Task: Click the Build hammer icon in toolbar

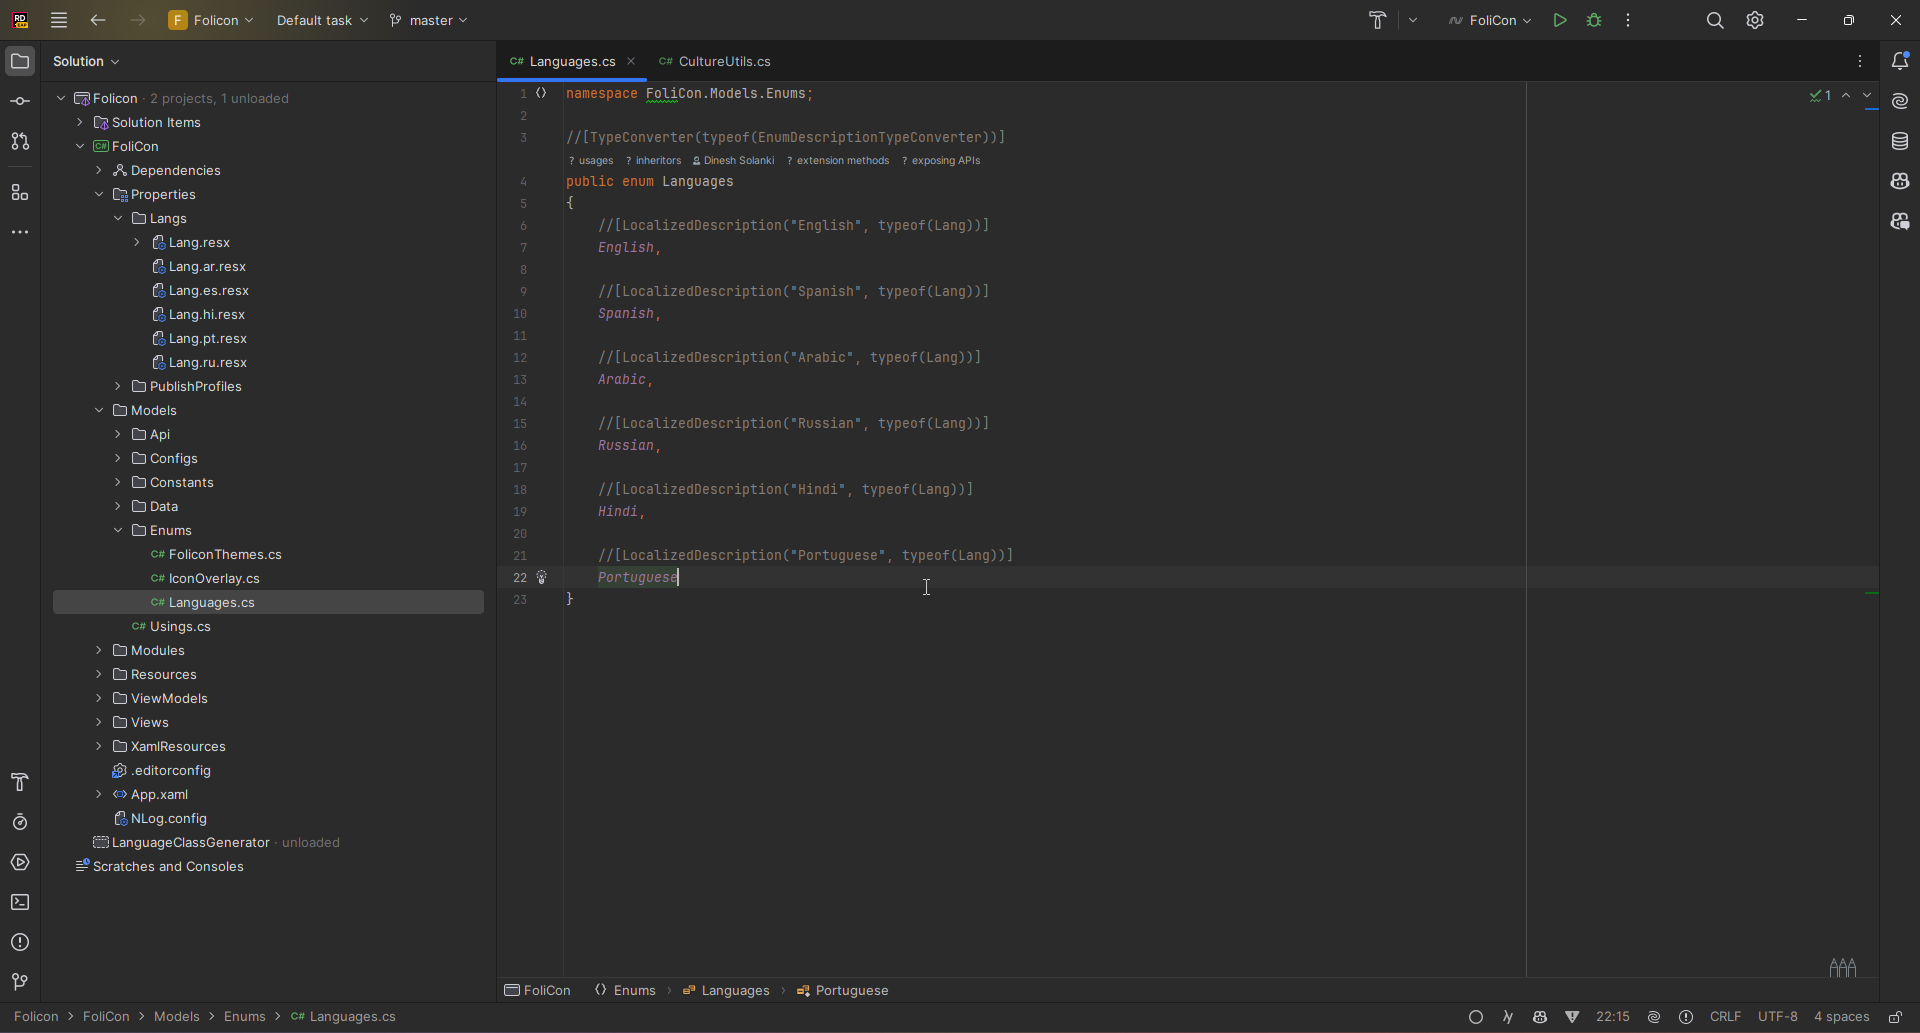Action: [x=1378, y=20]
